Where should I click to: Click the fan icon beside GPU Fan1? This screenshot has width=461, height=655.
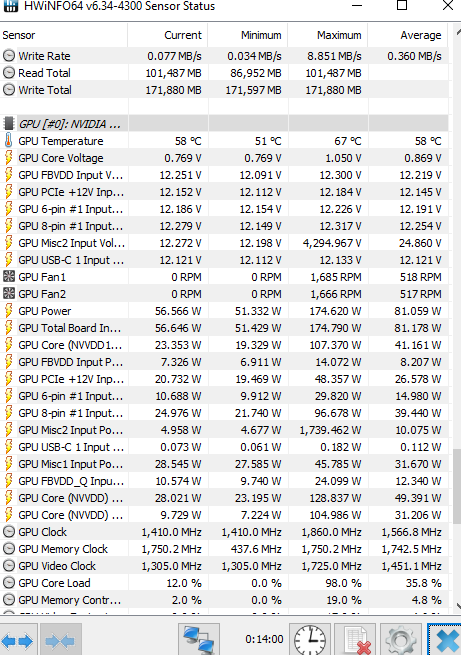tap(9, 277)
